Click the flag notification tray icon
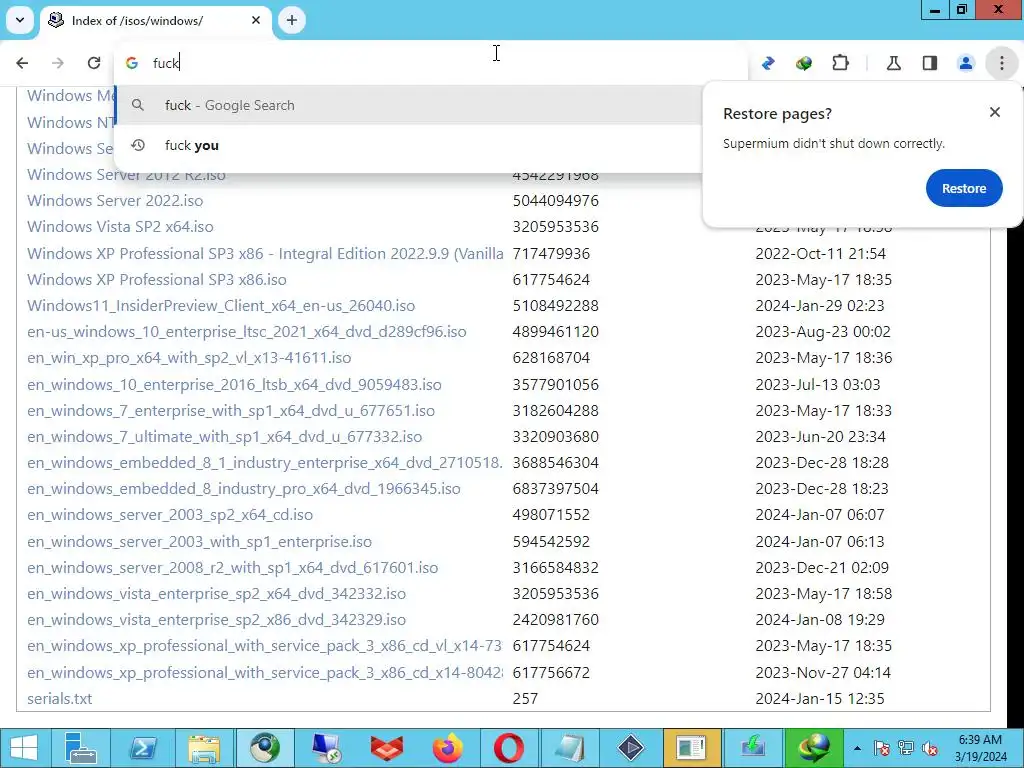The image size is (1024, 768). (x=882, y=748)
